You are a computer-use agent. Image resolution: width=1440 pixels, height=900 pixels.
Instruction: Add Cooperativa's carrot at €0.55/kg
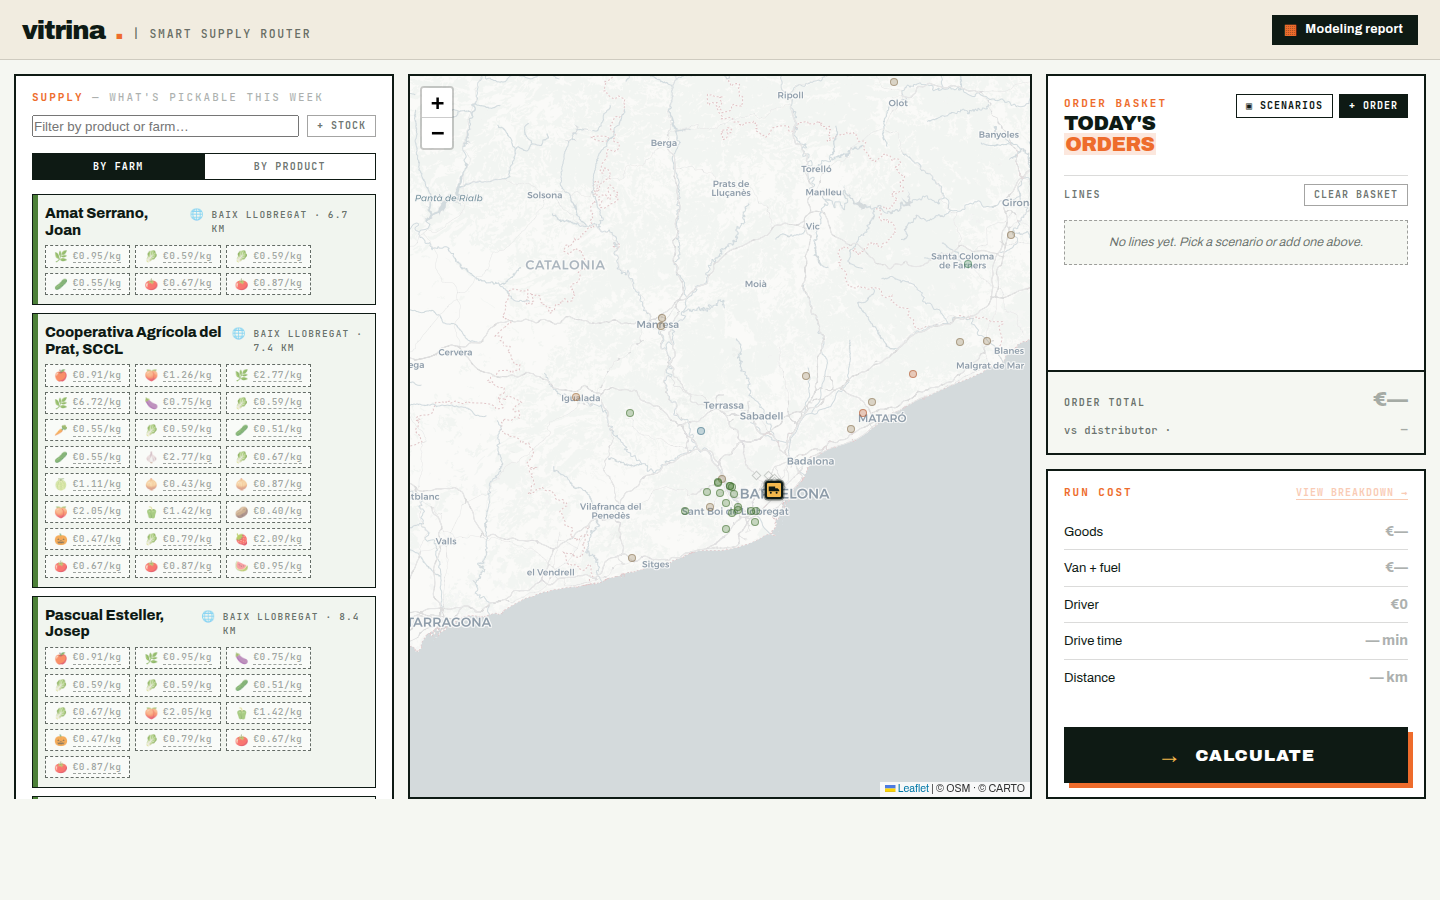tap(88, 430)
